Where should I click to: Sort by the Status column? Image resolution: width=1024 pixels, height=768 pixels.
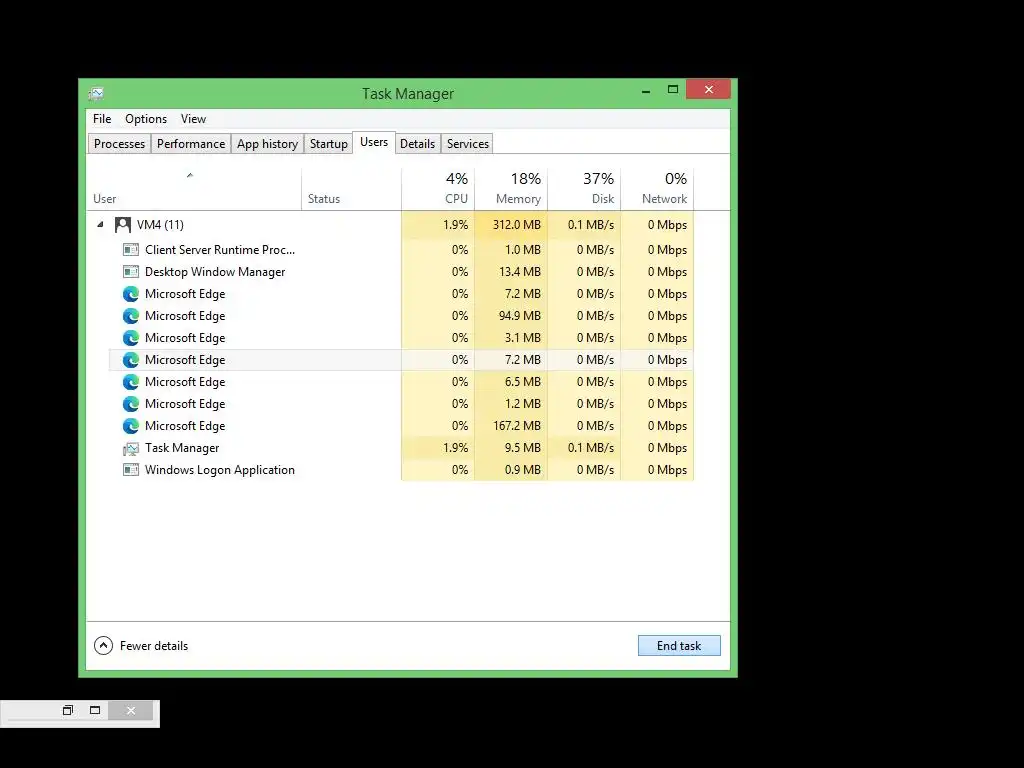click(351, 189)
